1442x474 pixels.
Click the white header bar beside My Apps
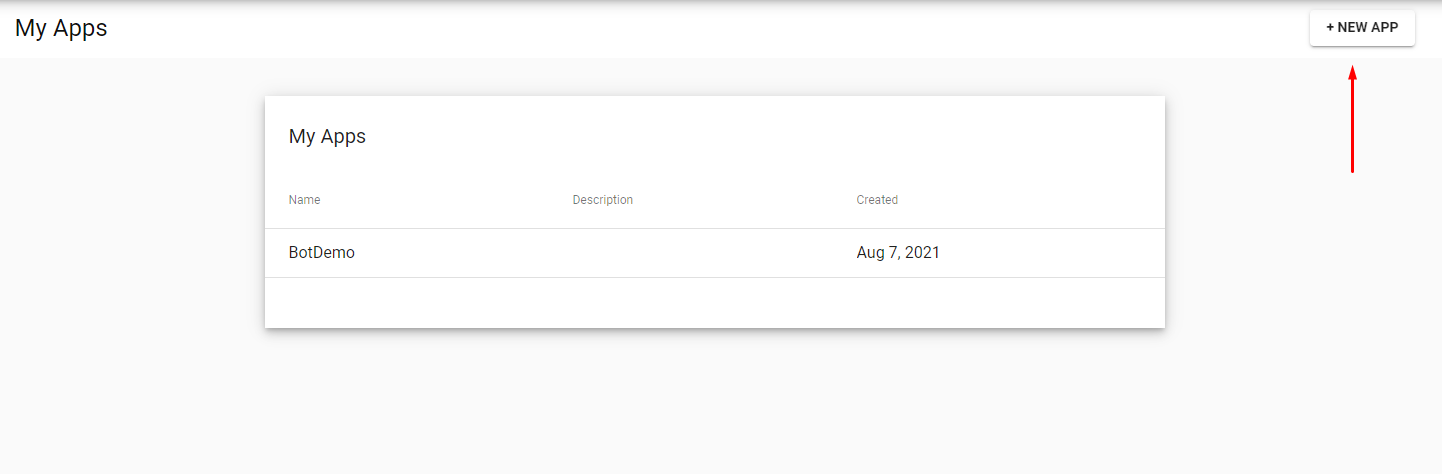click(700, 28)
